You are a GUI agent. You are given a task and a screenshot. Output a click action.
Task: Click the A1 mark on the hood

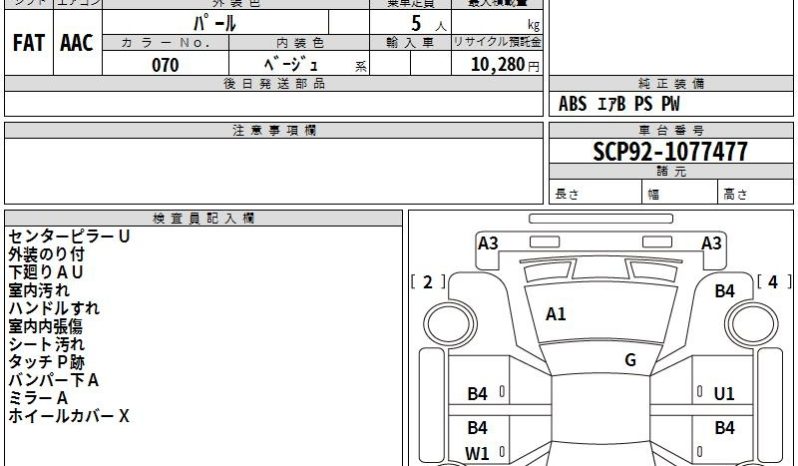556,314
